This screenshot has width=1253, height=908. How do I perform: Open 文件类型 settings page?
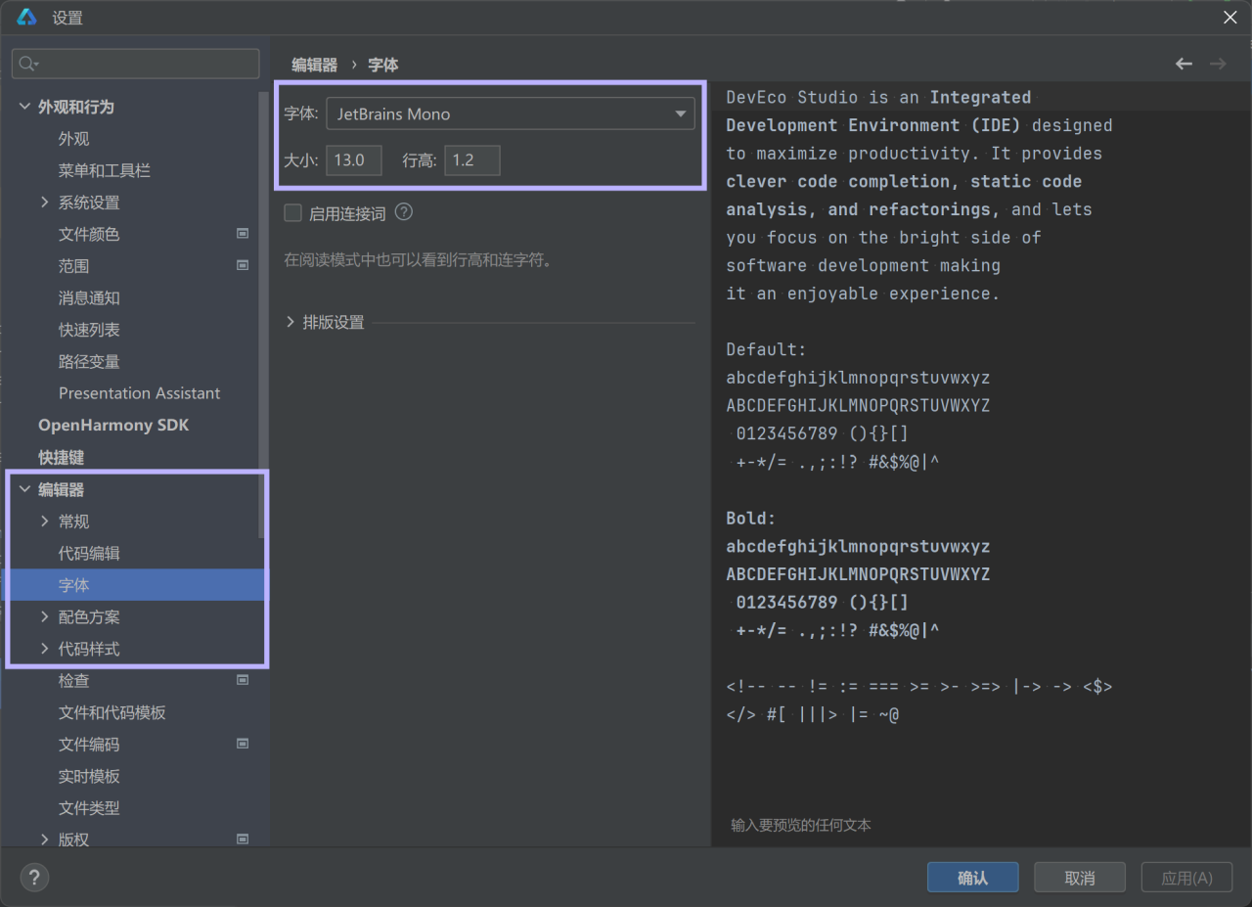(89, 808)
